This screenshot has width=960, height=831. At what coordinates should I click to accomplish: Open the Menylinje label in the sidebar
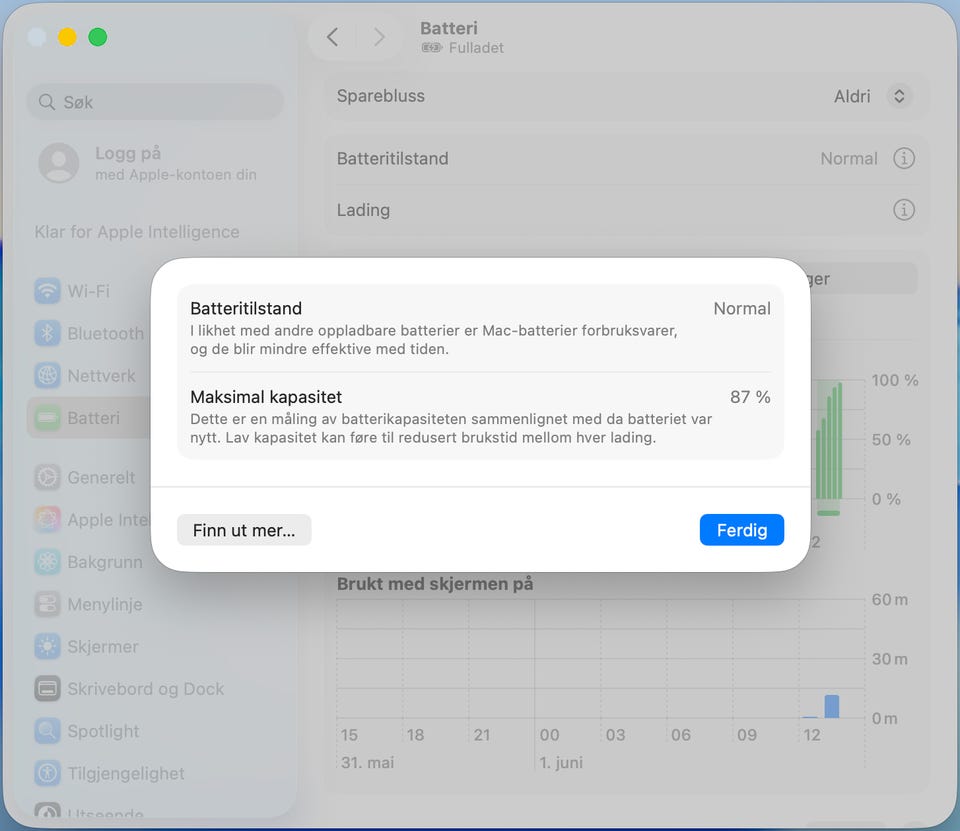tap(105, 604)
